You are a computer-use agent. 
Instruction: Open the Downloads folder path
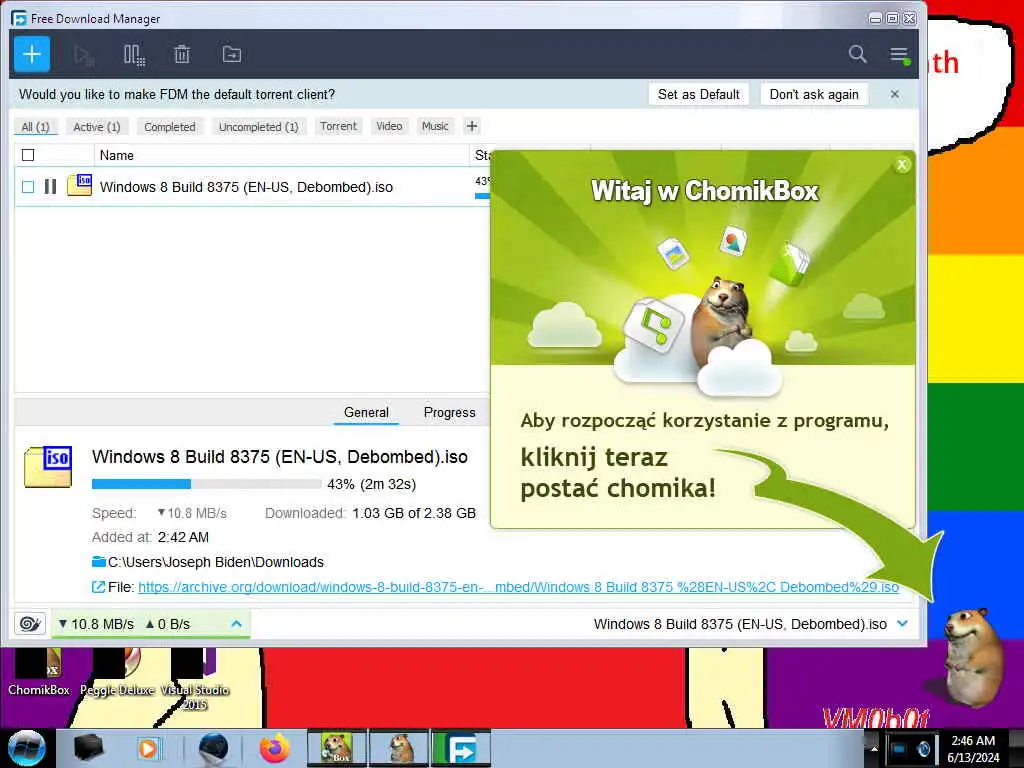click(x=216, y=562)
